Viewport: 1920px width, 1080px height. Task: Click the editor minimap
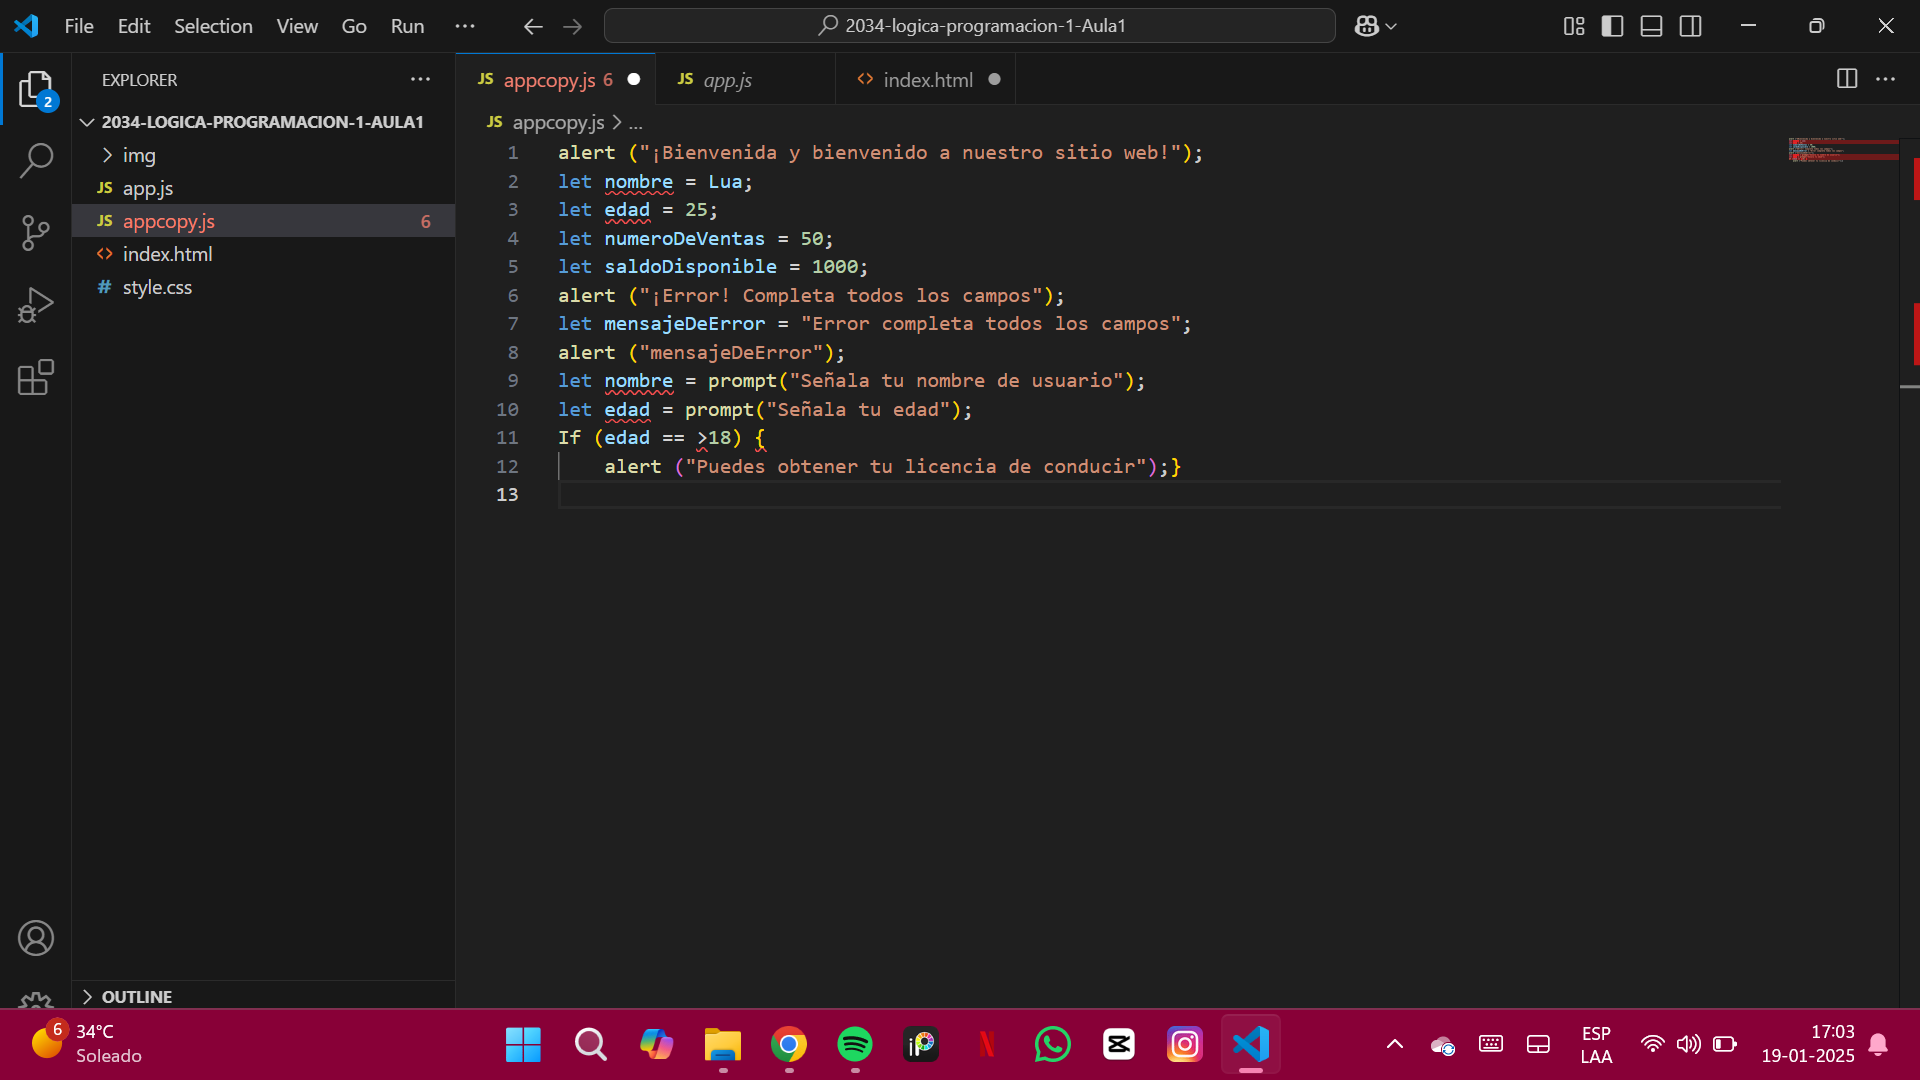[x=1843, y=150]
